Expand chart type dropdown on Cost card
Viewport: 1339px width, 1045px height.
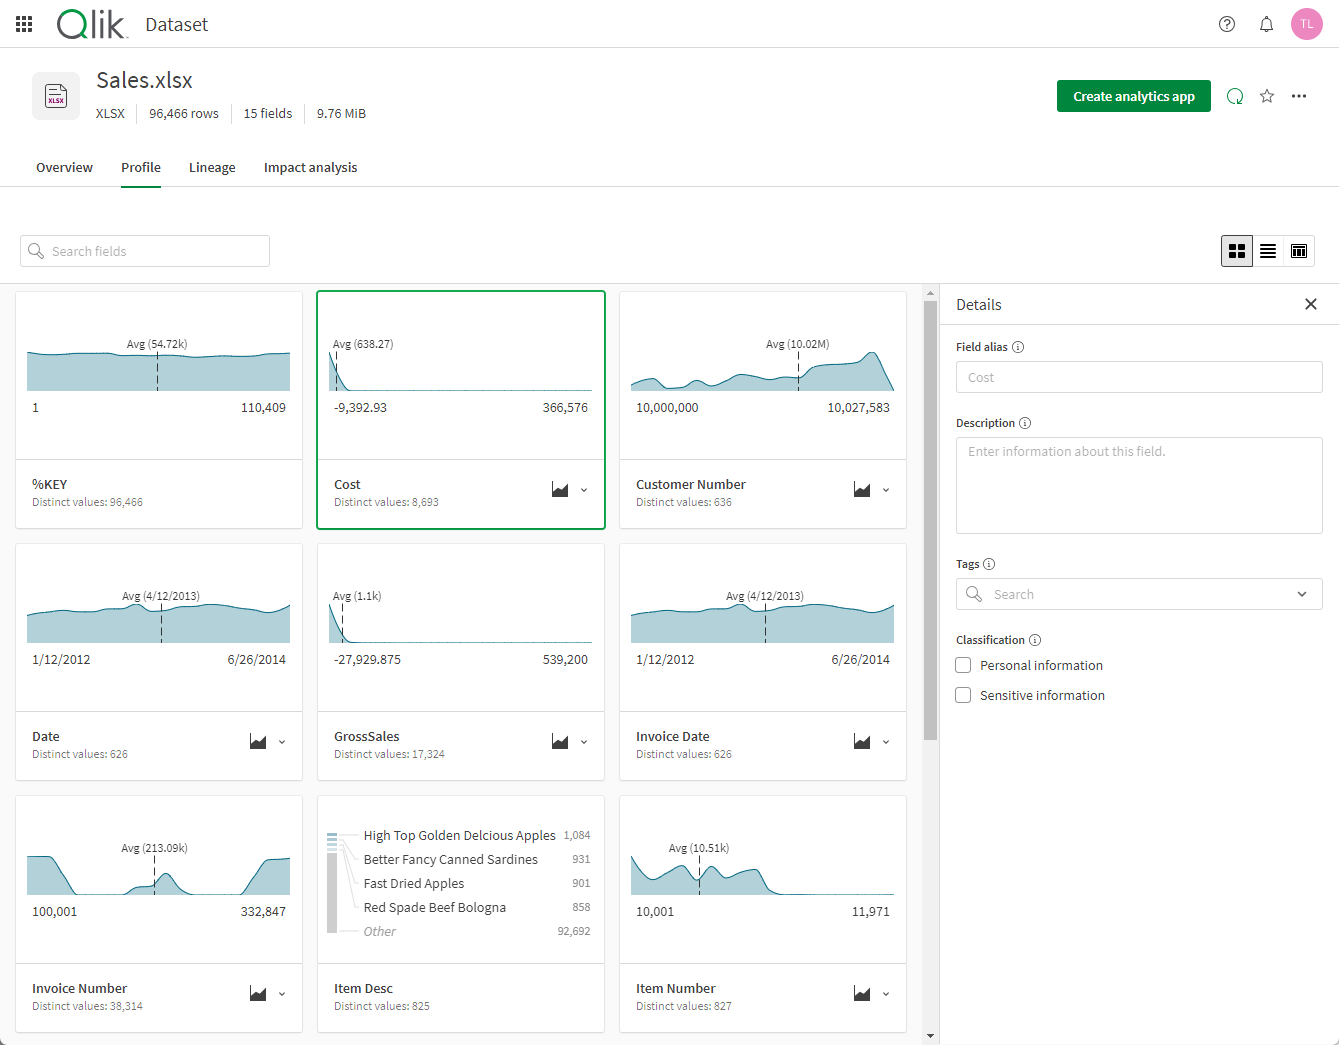(x=584, y=490)
